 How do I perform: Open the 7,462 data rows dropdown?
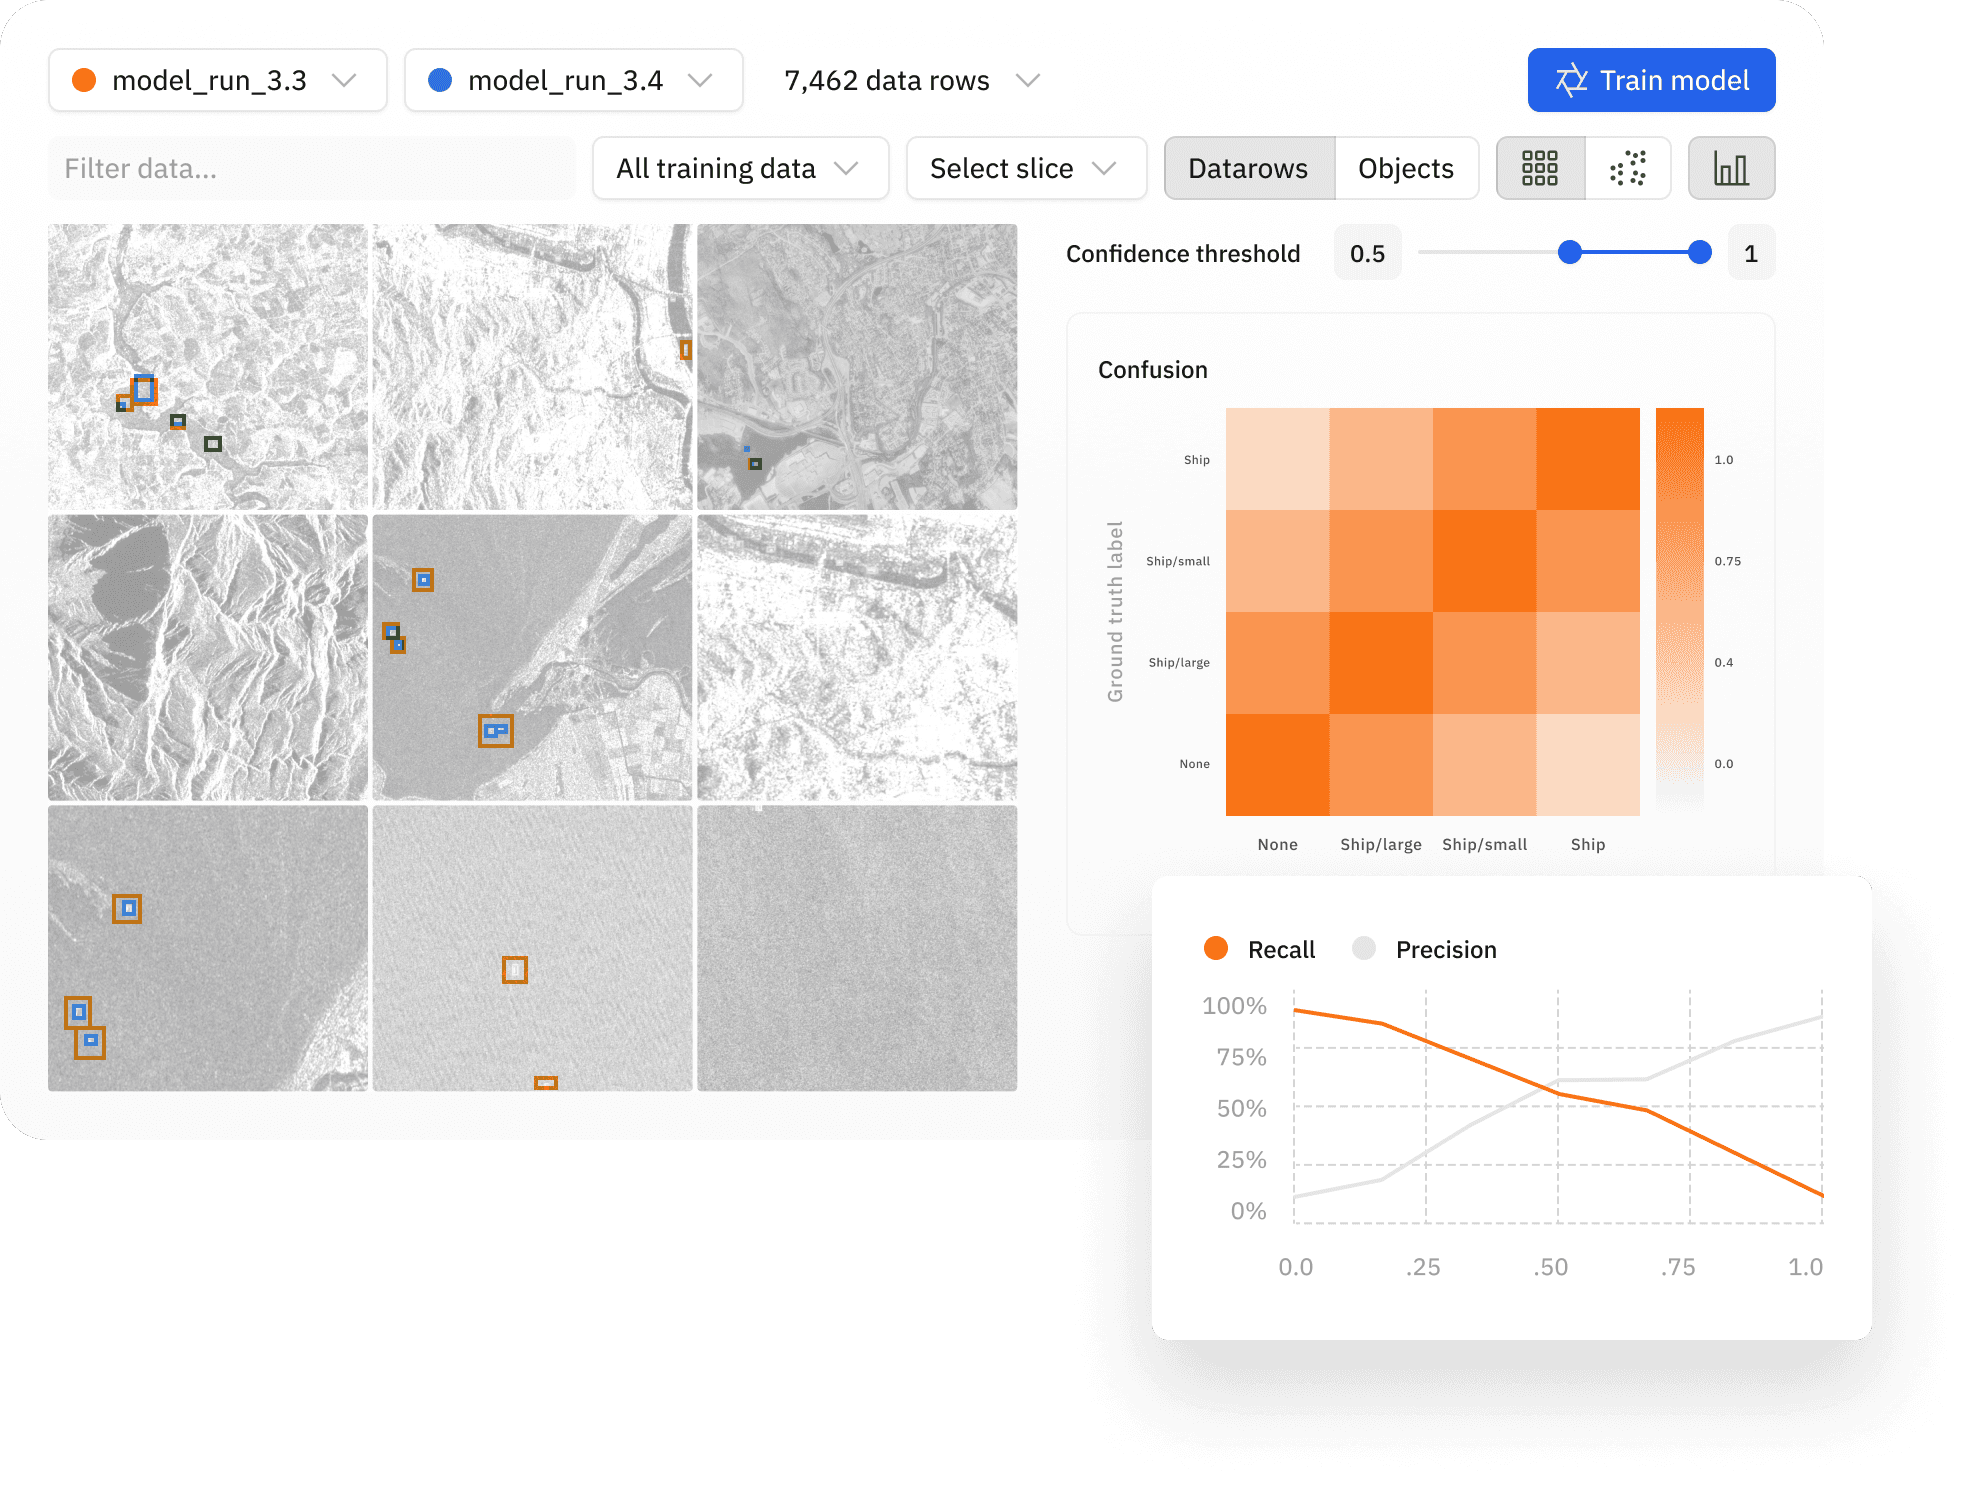(x=1028, y=80)
